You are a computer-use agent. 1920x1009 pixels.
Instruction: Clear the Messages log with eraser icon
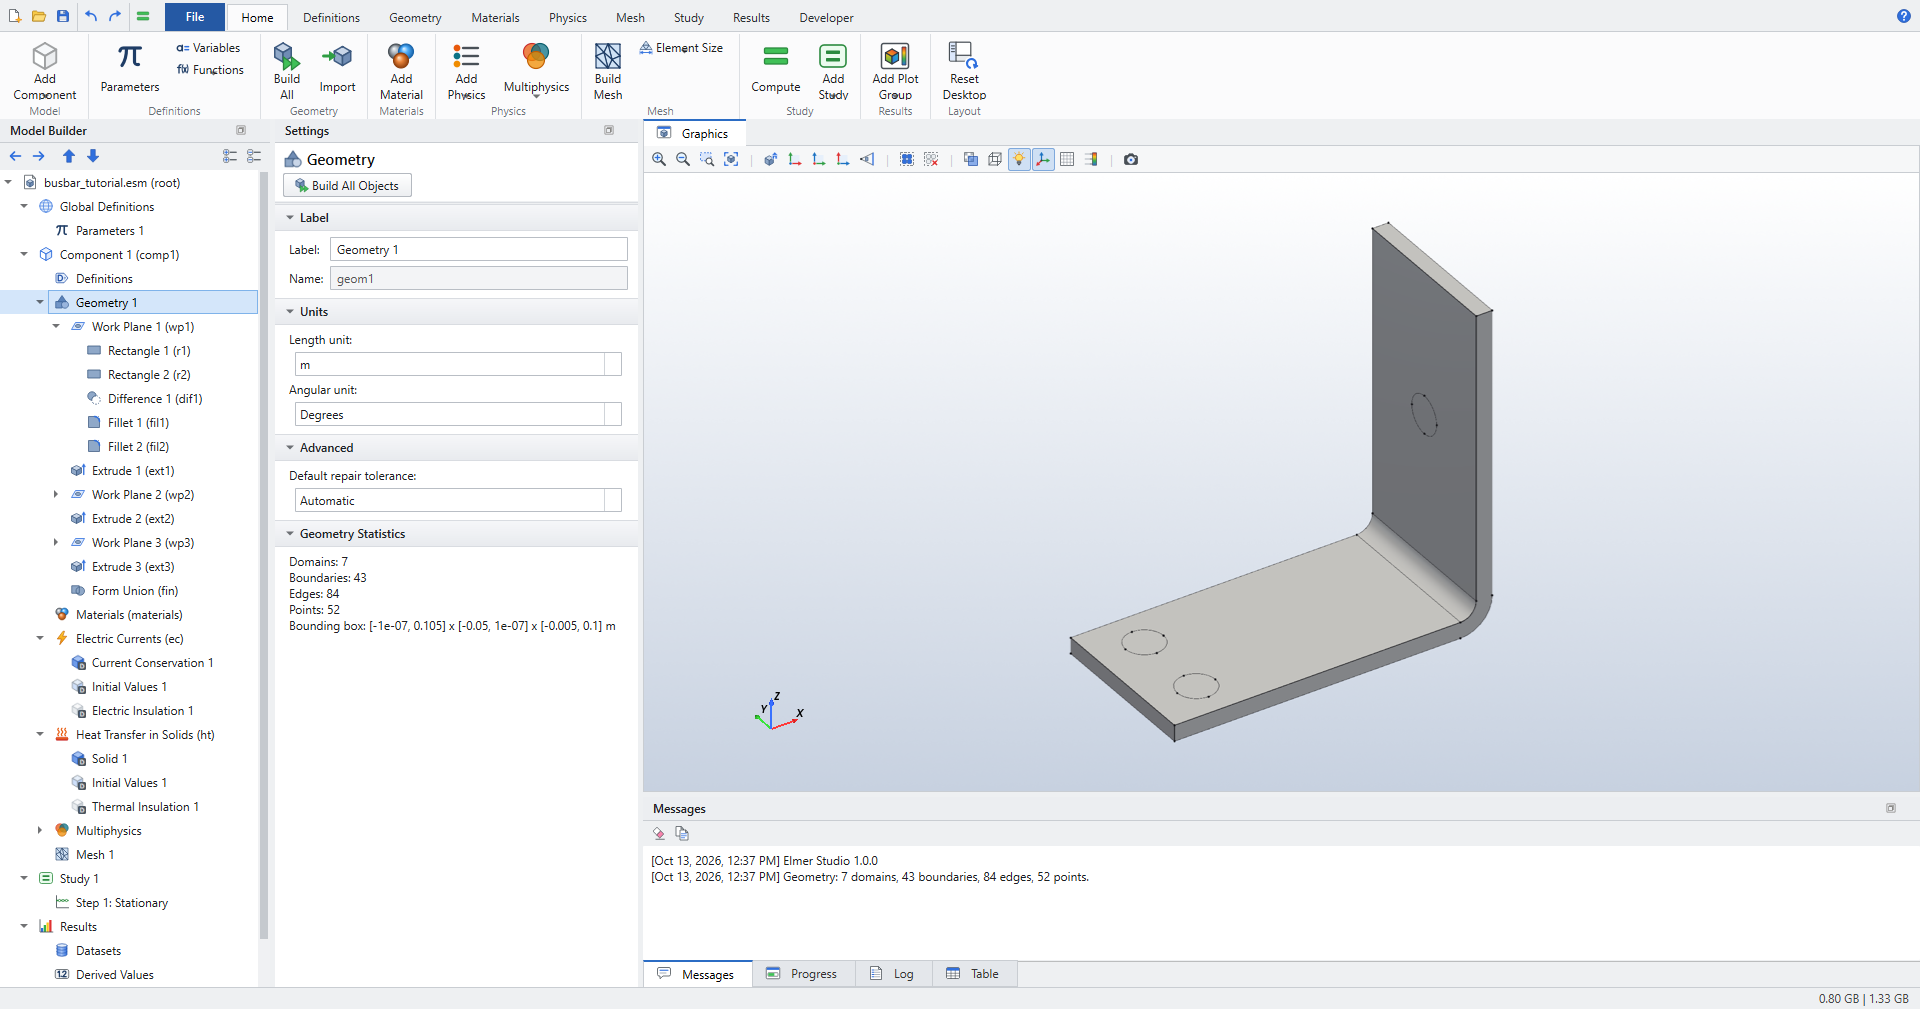coord(659,833)
